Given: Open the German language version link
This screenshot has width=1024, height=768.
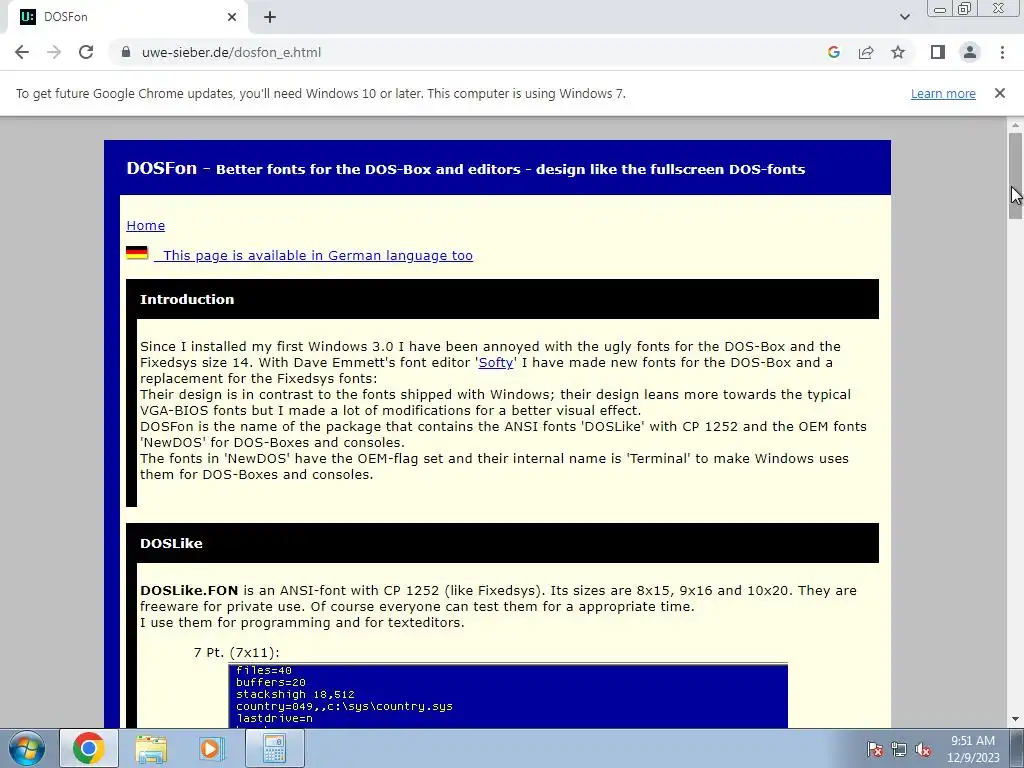Looking at the screenshot, I should point(313,255).
